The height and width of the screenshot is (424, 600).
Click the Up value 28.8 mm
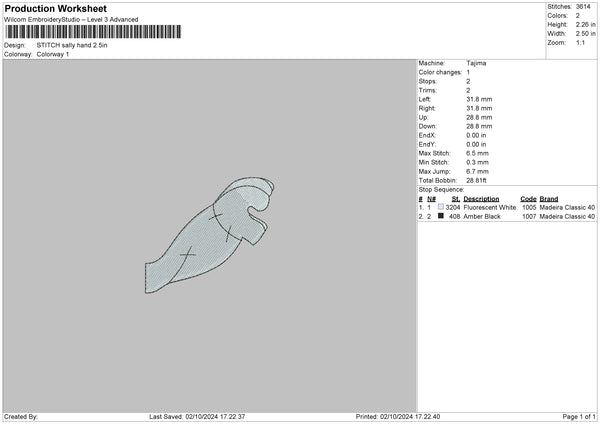pos(479,117)
